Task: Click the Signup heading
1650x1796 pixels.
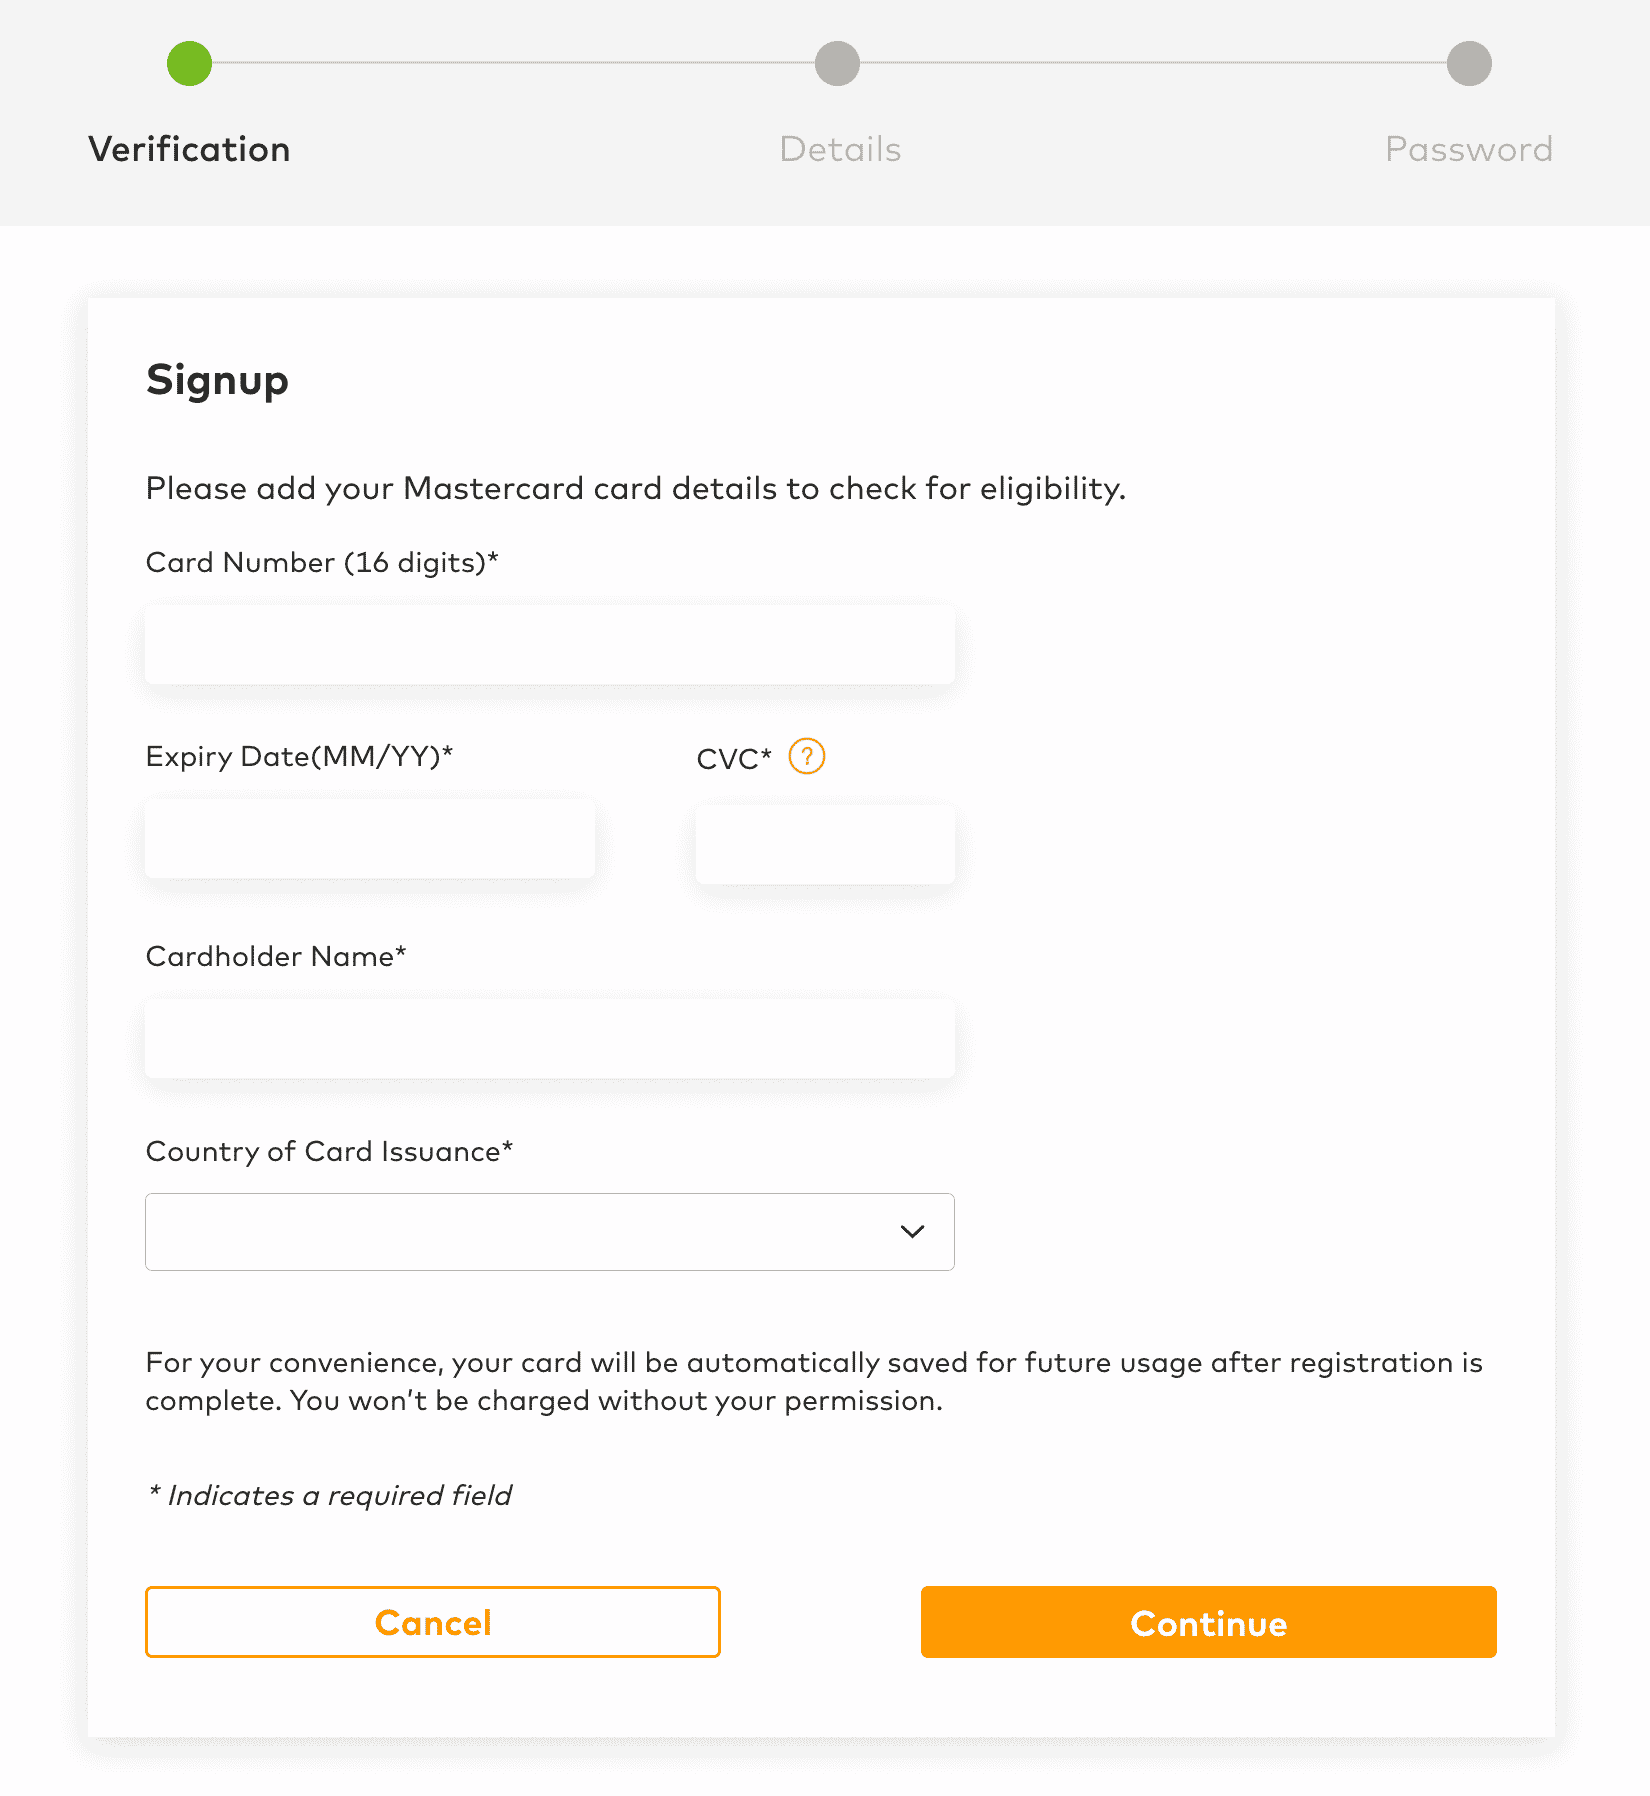Action: point(217,381)
